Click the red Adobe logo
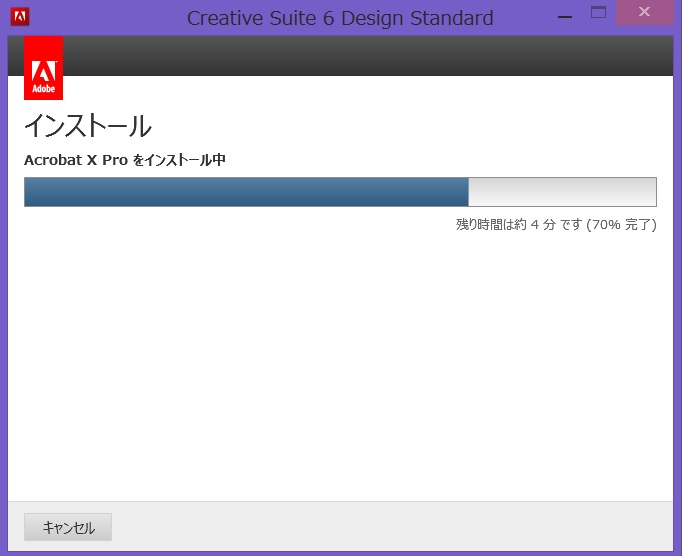The image size is (682, 556). 43,68
